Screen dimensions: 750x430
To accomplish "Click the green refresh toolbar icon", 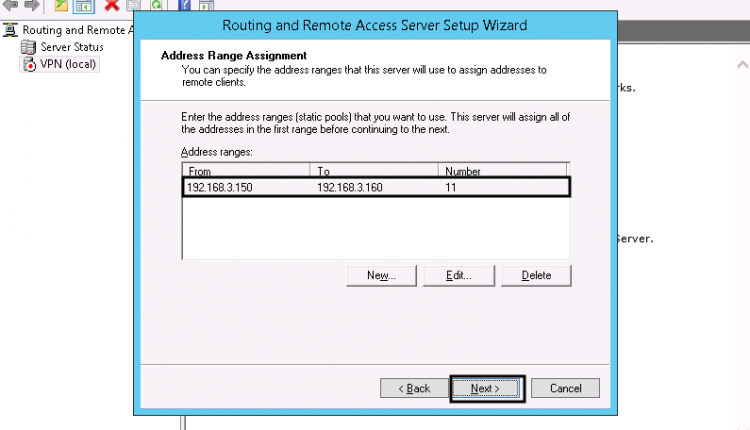I will (157, 5).
